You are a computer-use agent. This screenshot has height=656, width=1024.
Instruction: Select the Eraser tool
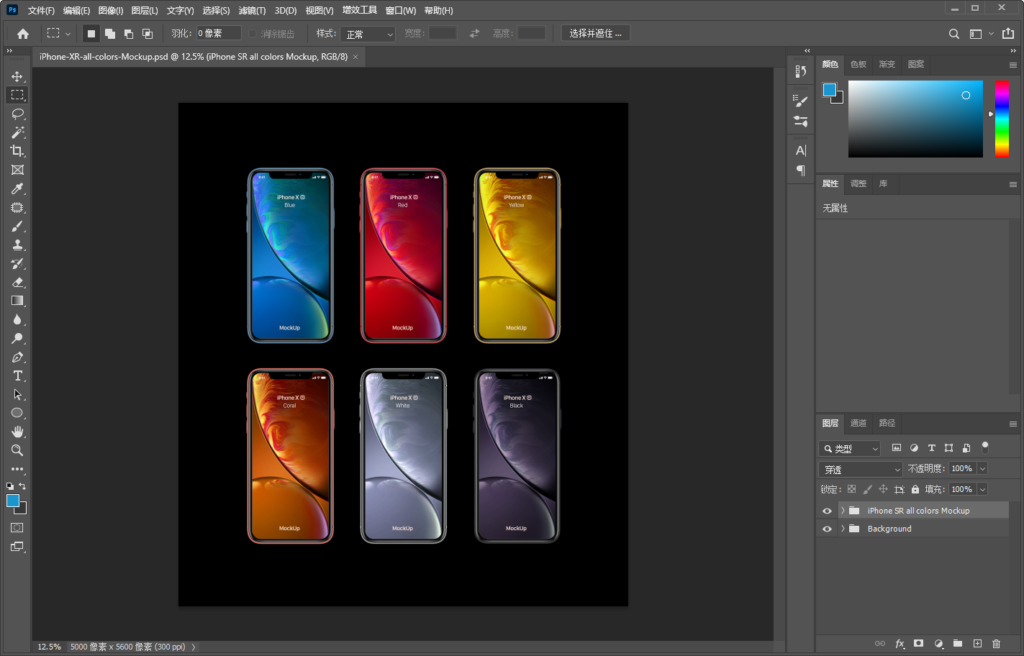tap(17, 282)
